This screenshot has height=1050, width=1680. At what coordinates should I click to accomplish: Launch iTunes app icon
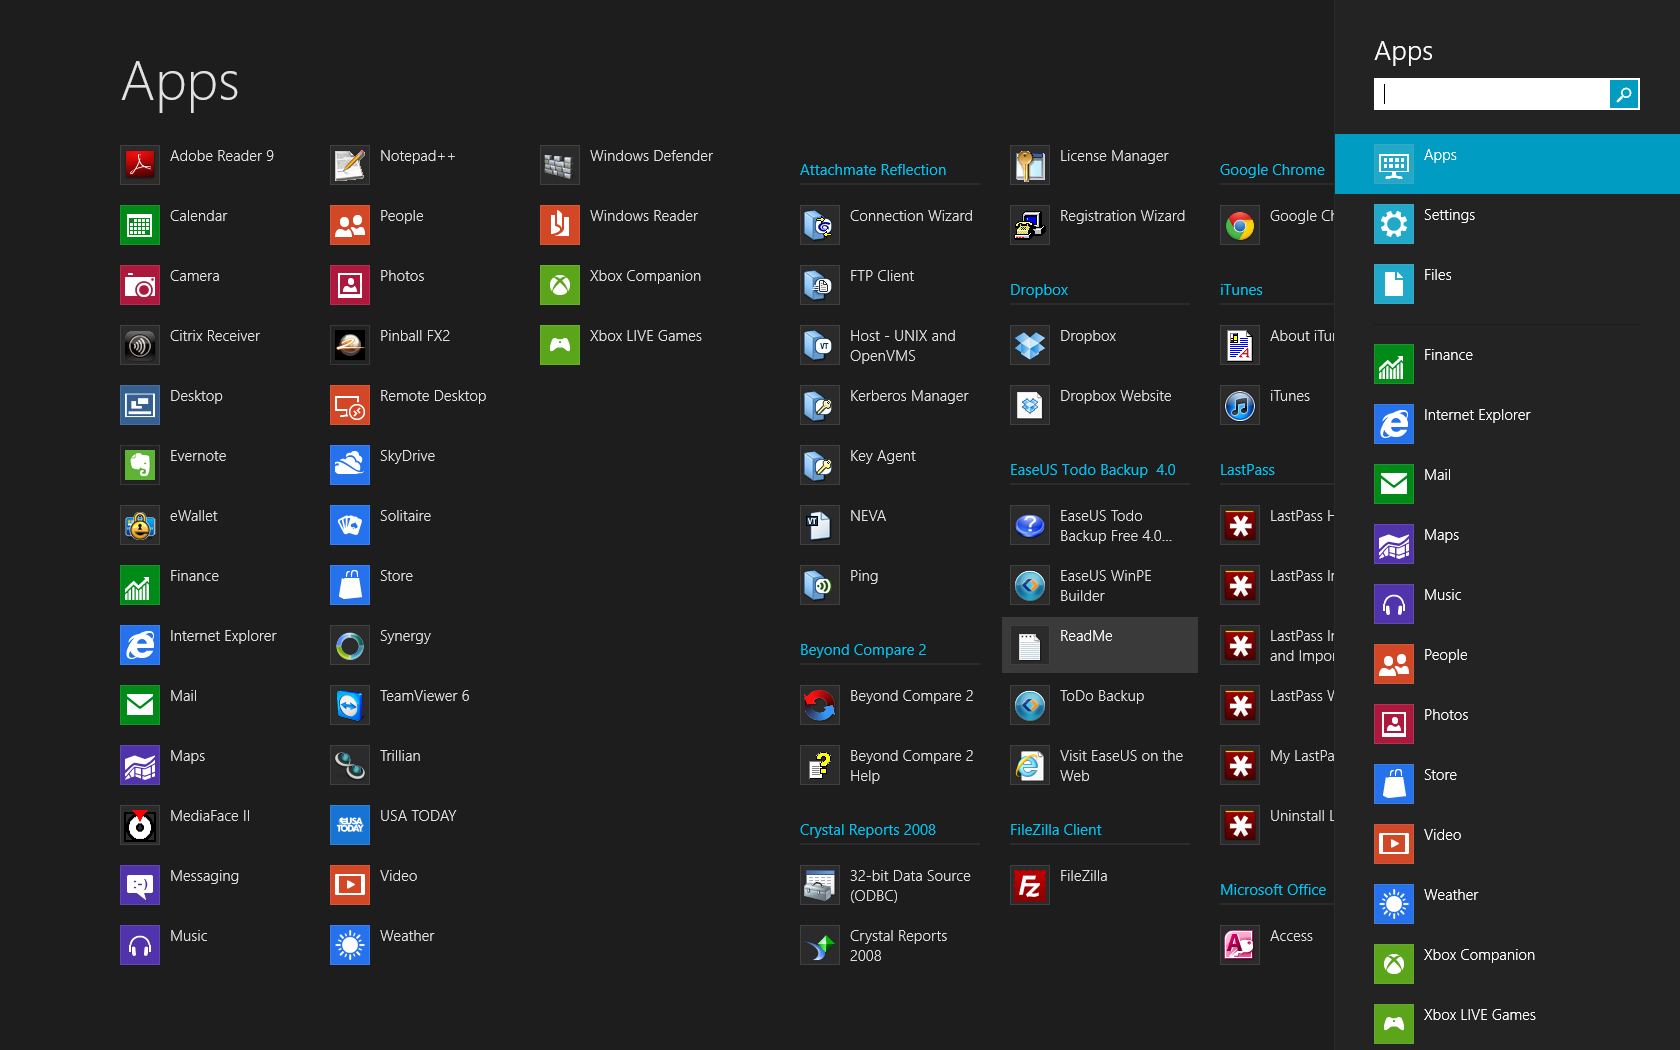pyautogui.click(x=1240, y=405)
